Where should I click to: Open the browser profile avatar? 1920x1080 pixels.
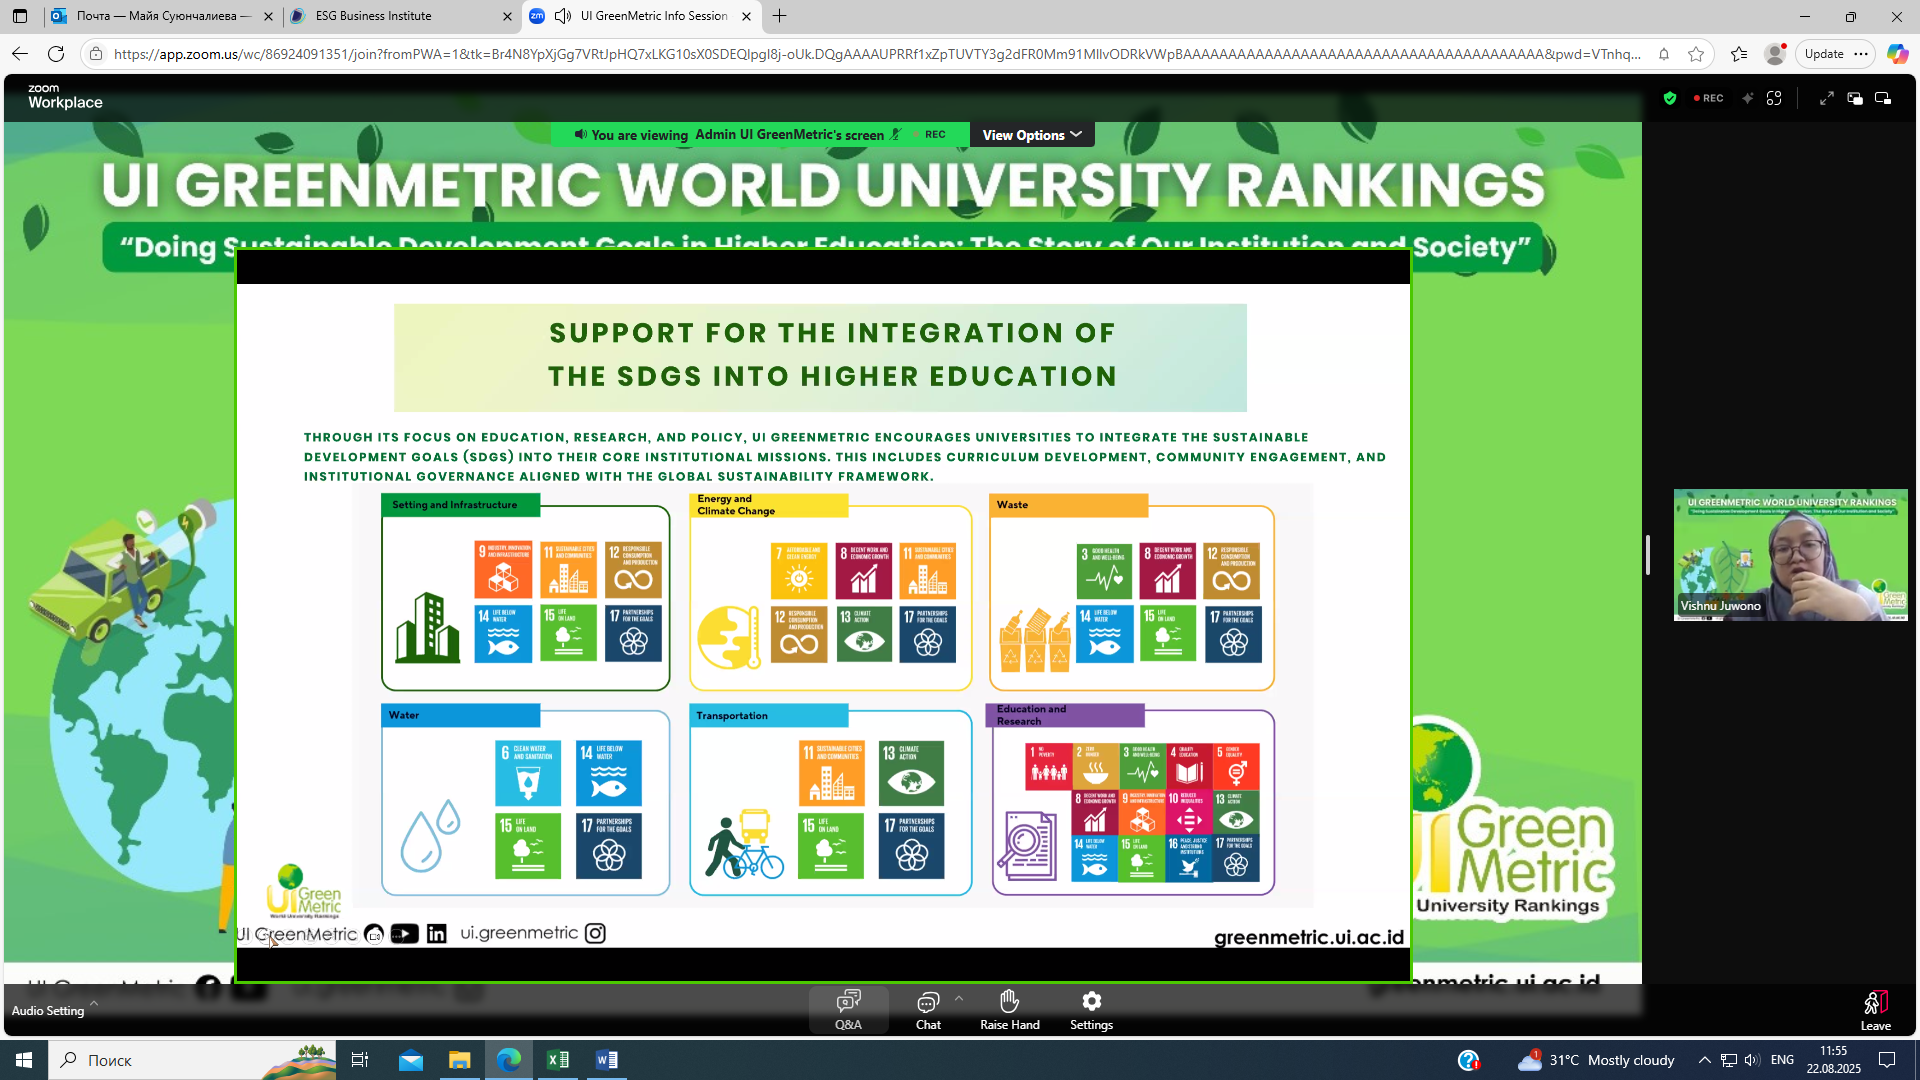click(1776, 54)
